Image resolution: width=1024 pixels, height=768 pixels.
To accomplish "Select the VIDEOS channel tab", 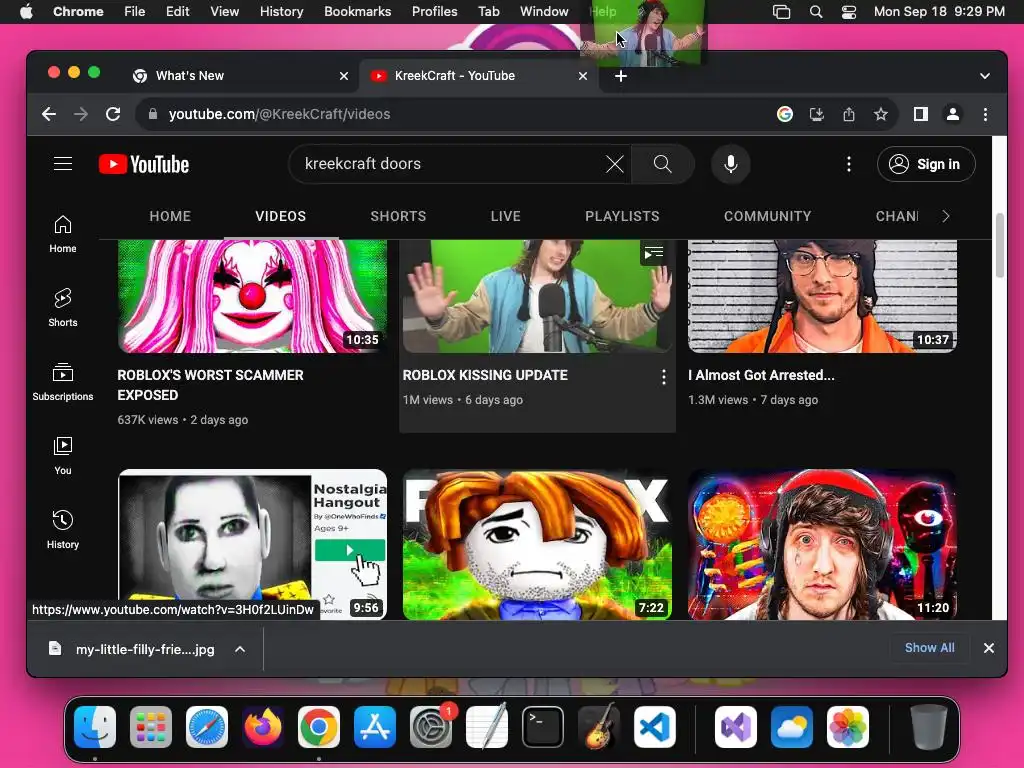I will (280, 216).
